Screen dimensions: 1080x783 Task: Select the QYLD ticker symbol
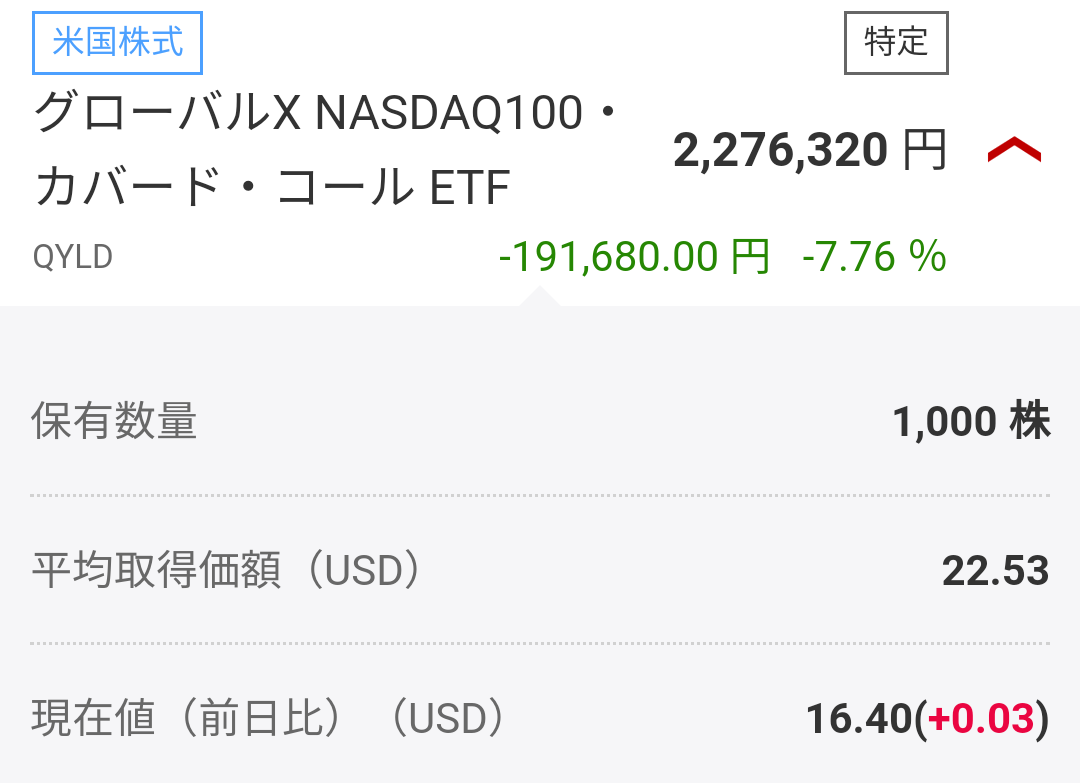click(x=72, y=258)
